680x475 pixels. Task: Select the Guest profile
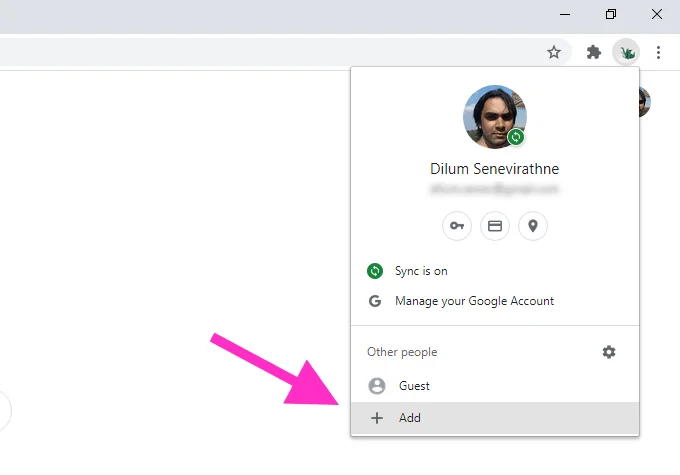[414, 385]
